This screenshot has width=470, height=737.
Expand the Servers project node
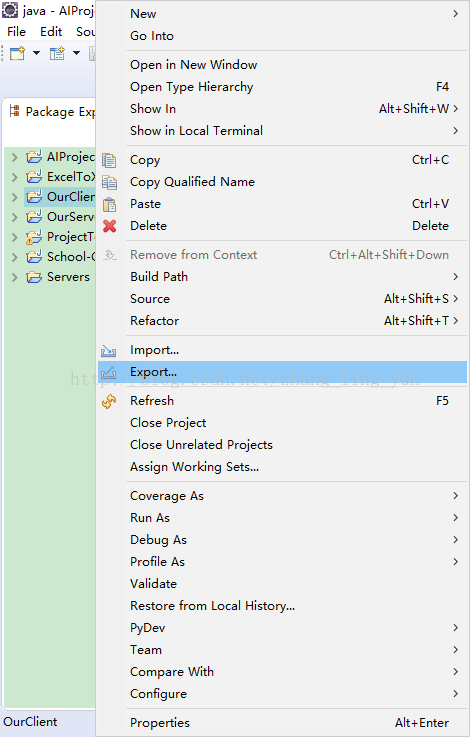click(x=15, y=277)
